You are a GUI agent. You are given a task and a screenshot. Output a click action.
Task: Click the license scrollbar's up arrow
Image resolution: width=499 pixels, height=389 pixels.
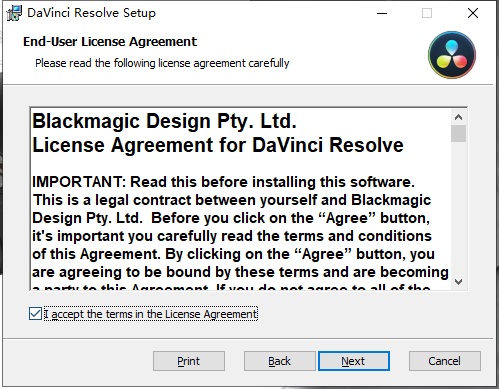coord(459,117)
